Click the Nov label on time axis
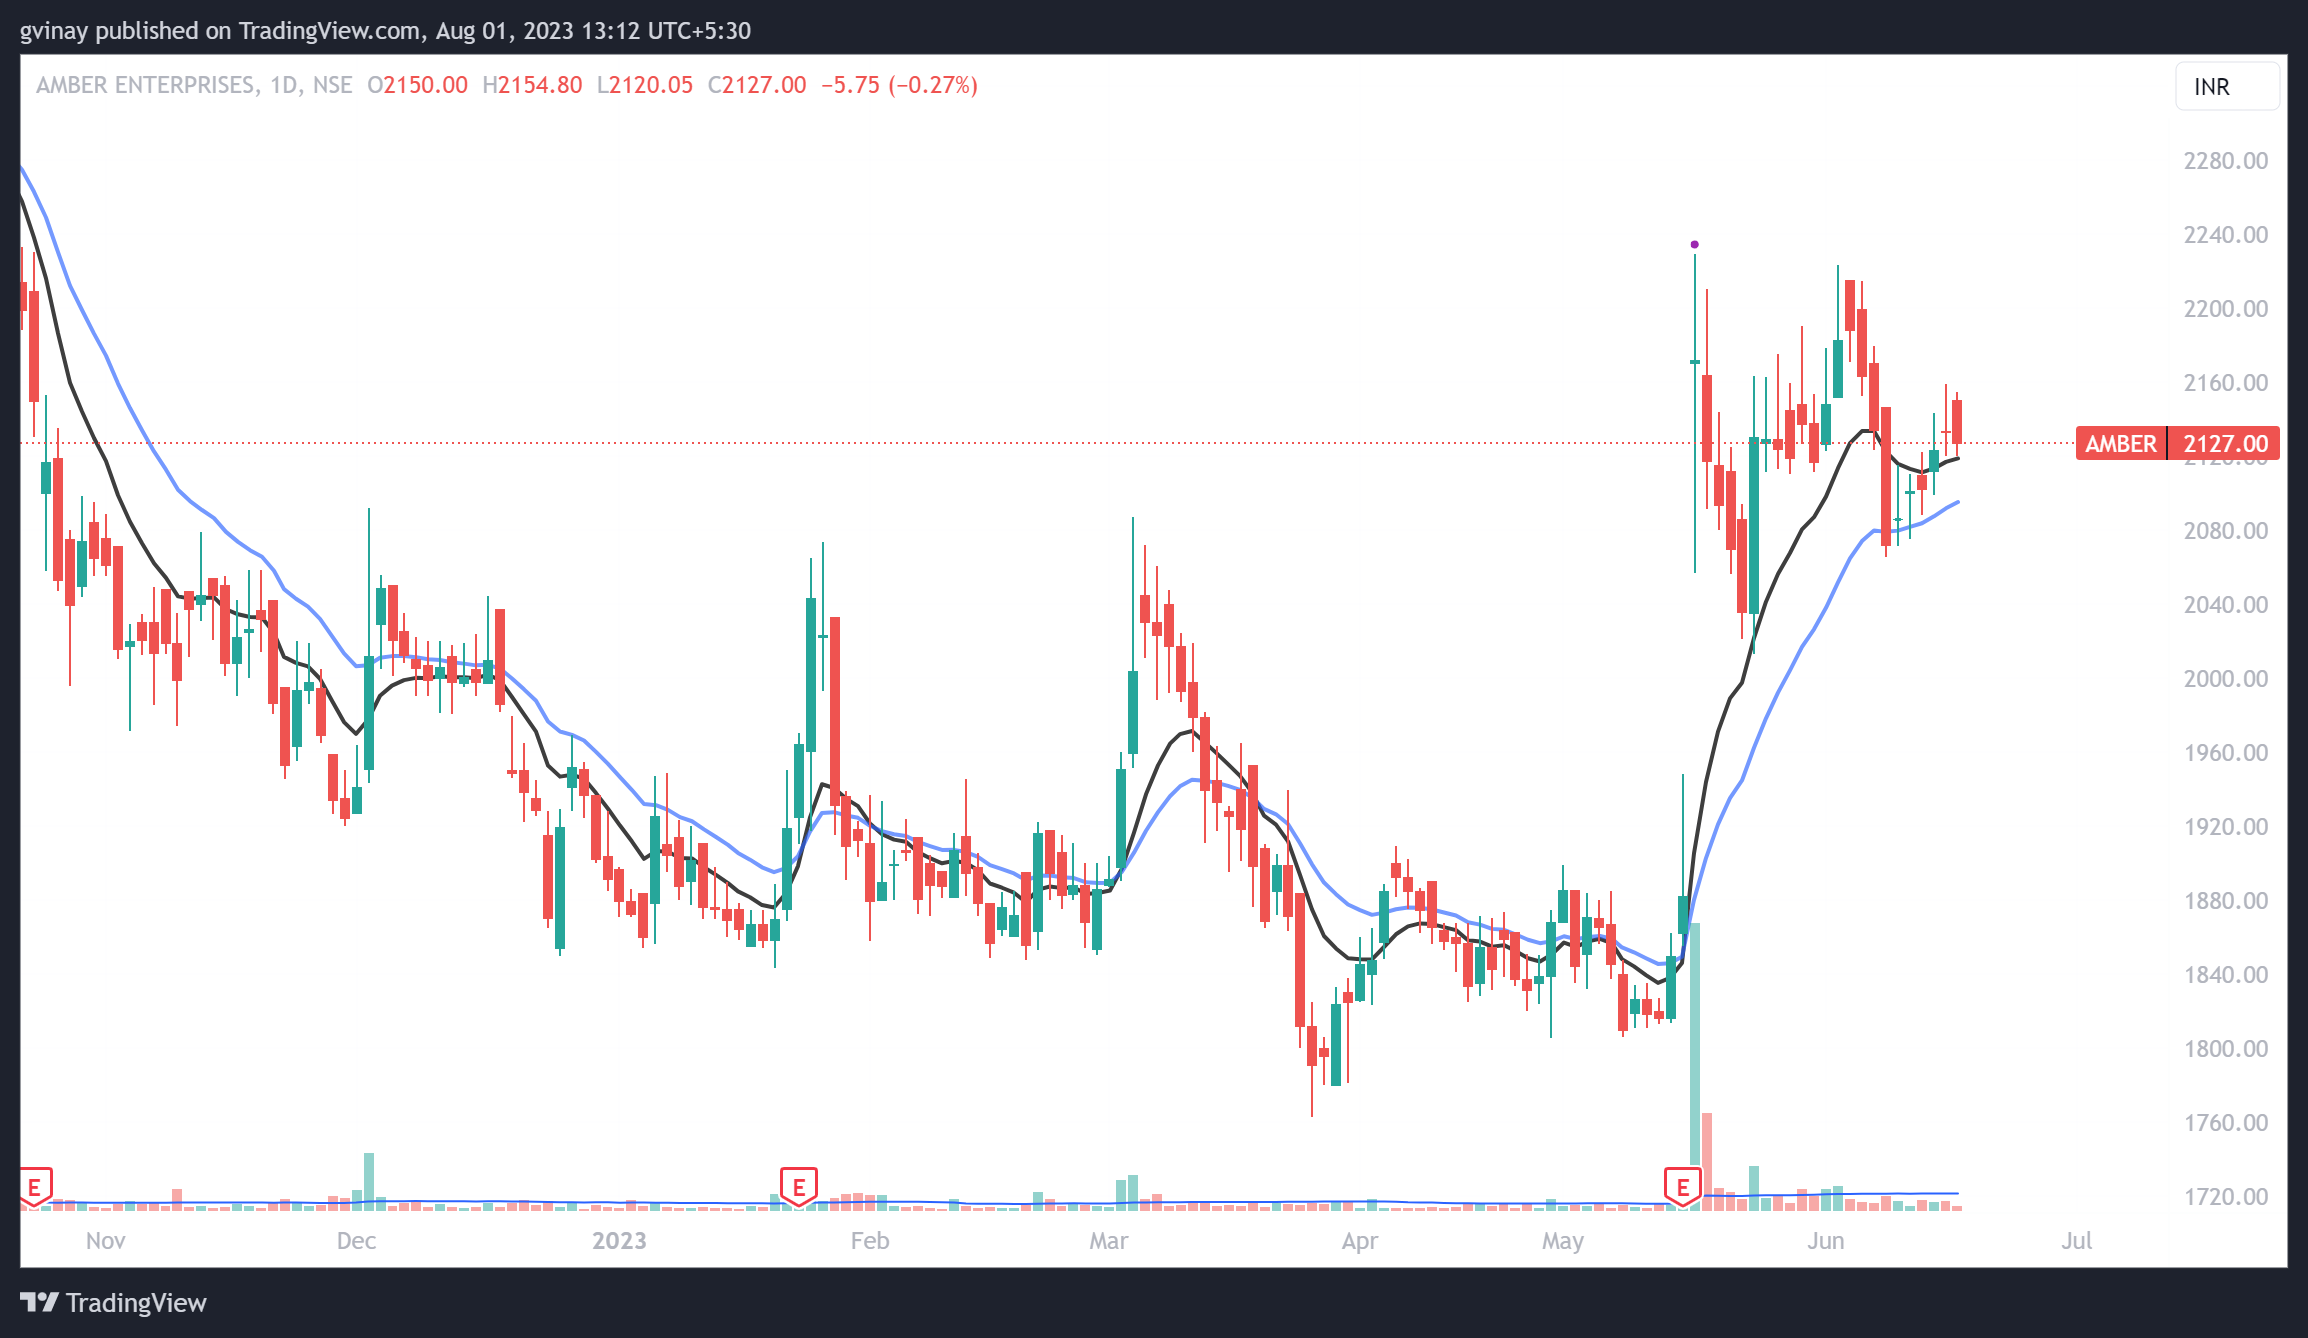Screen dimensions: 2308x1338 point(105,1241)
